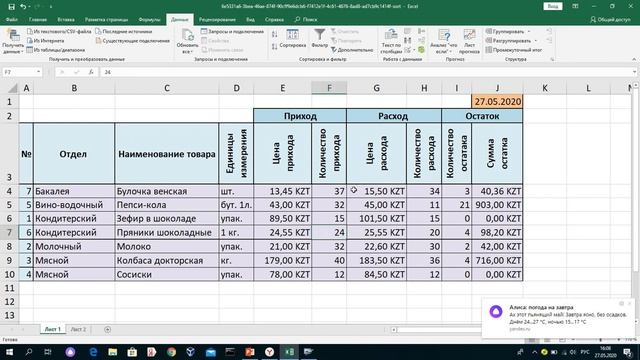Add a new sheet with plus icon
The height and width of the screenshot is (360, 640).
click(107, 329)
